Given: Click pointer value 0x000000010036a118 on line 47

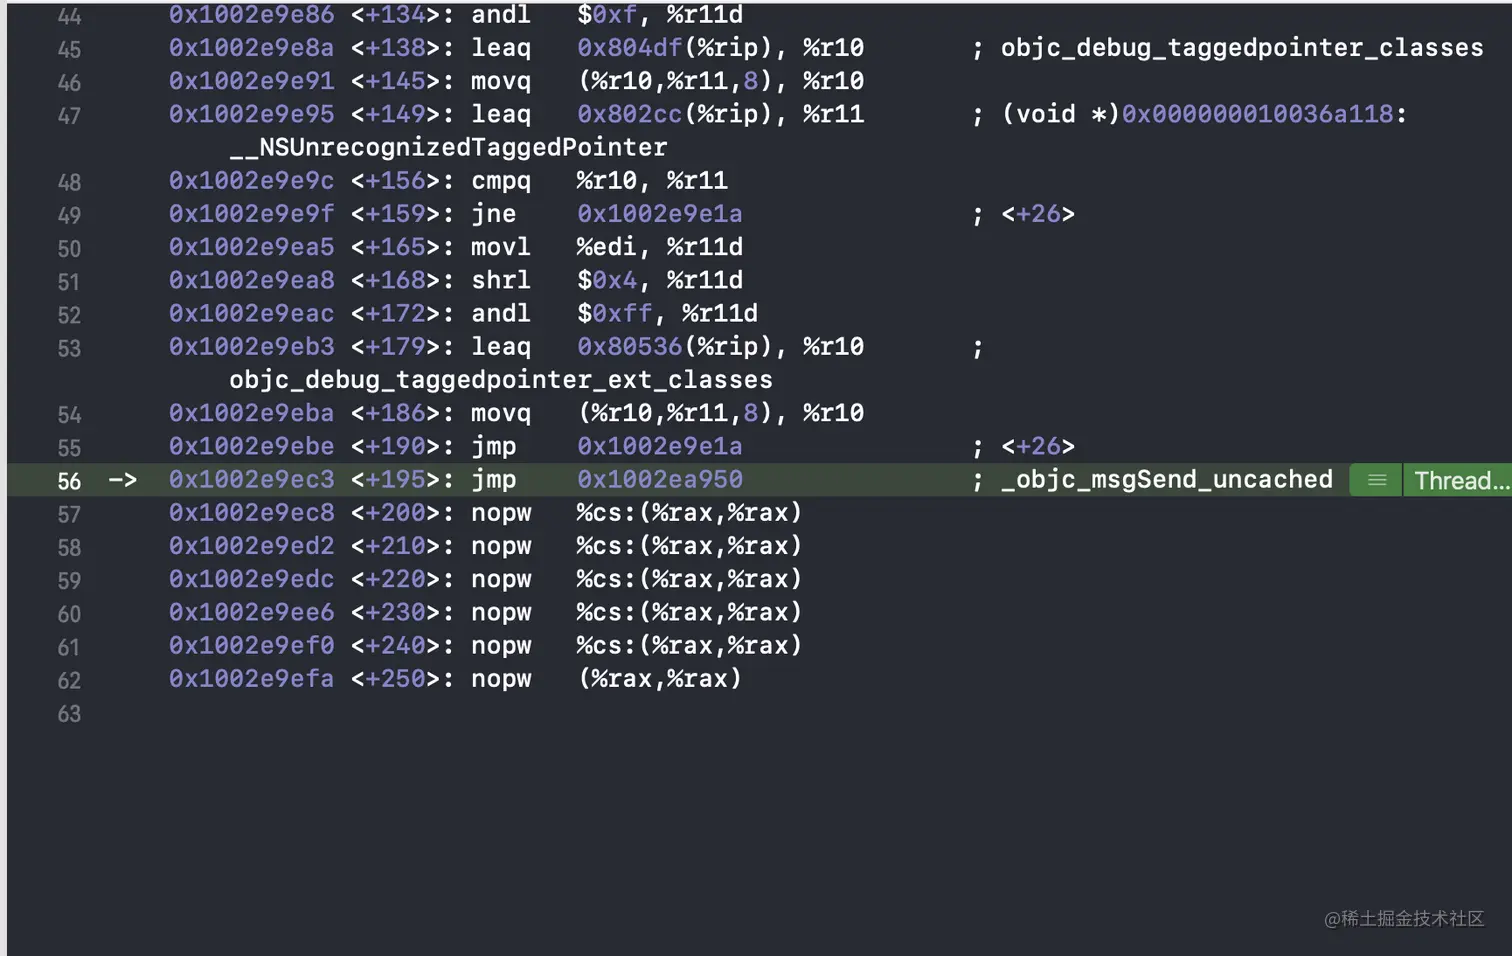Looking at the screenshot, I should pyautogui.click(x=1257, y=113).
